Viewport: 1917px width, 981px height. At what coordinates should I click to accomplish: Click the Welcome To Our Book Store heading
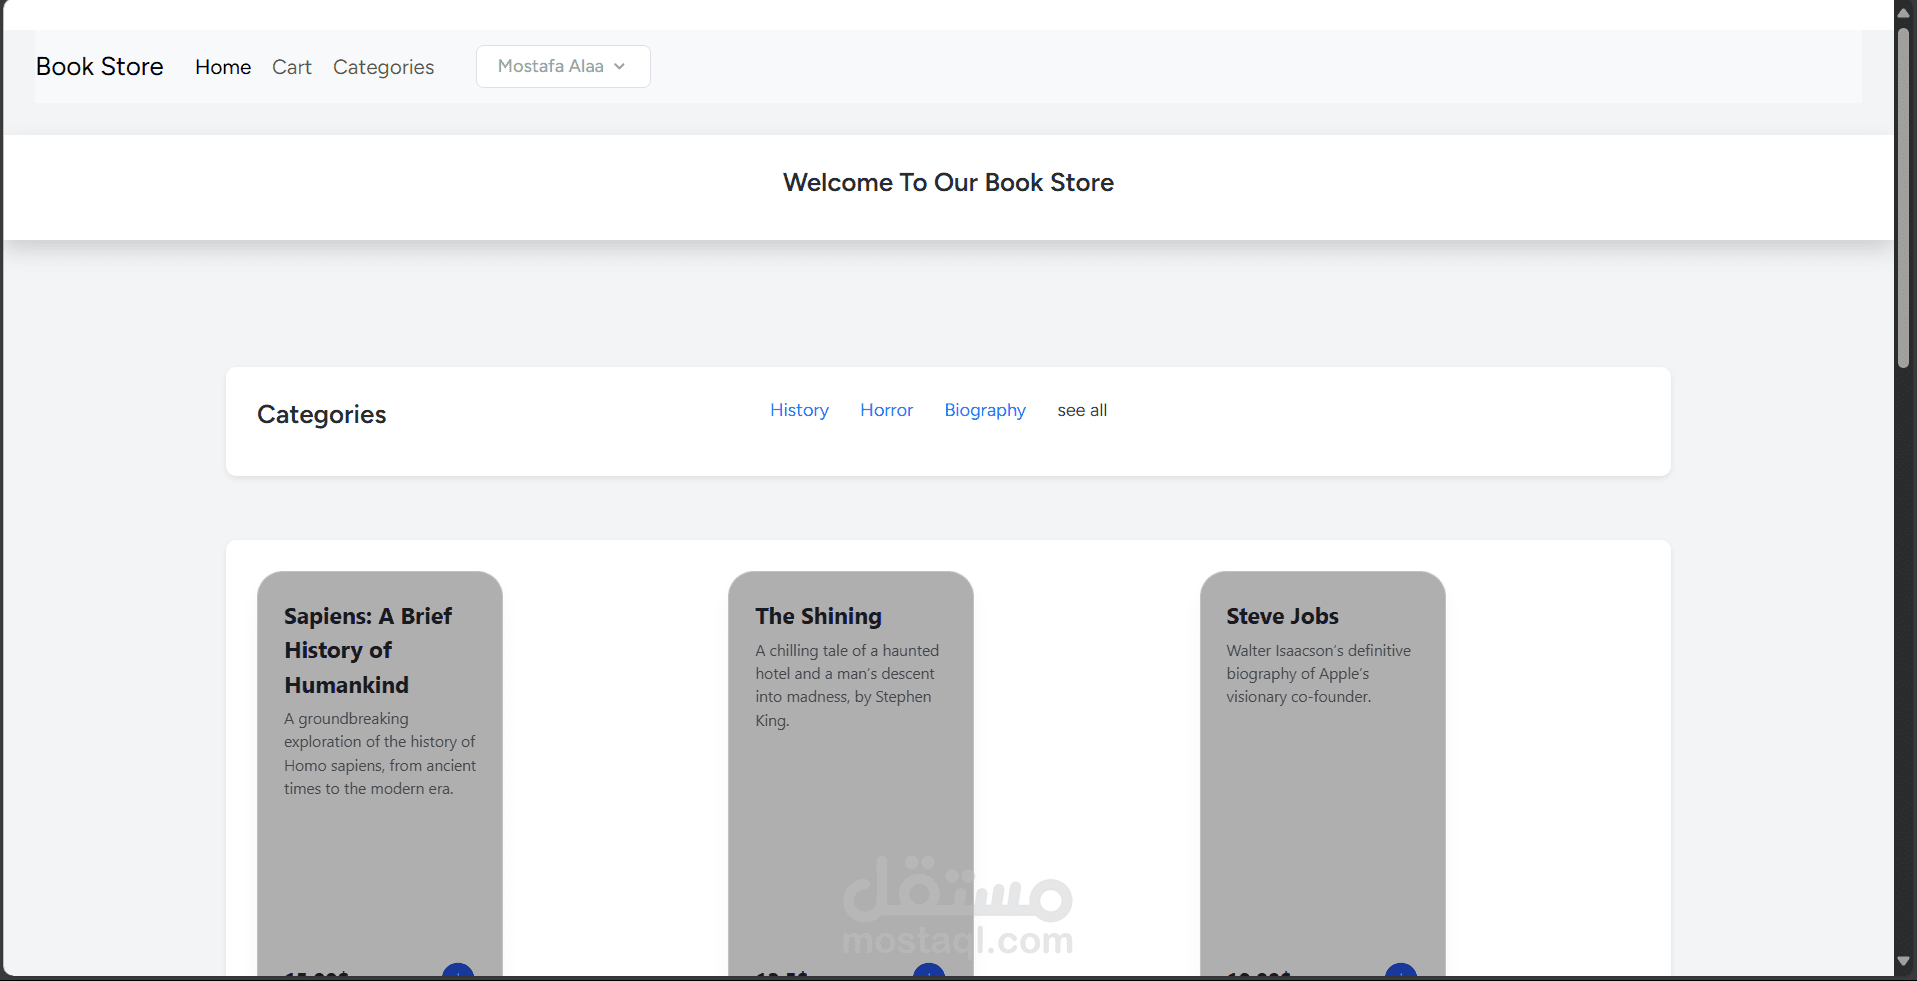(x=948, y=183)
